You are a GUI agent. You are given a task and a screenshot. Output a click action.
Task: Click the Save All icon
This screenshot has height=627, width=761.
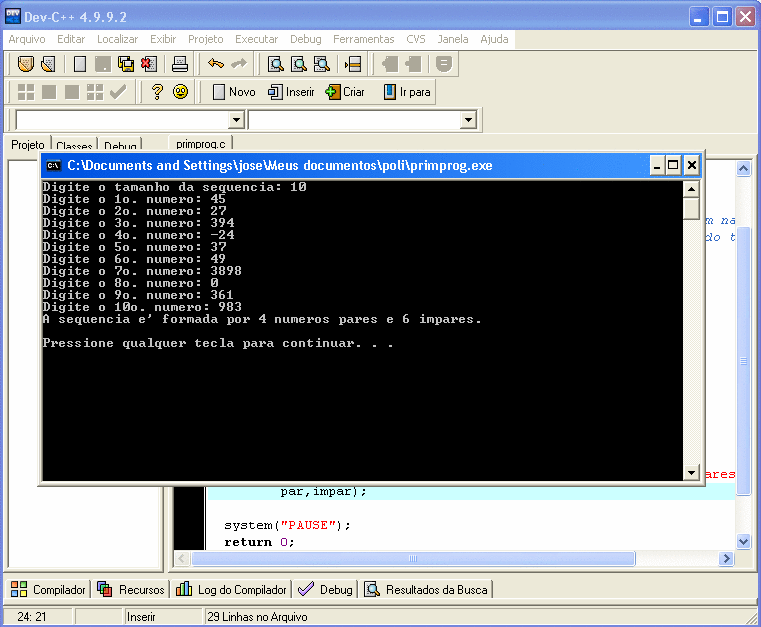[x=126, y=64]
